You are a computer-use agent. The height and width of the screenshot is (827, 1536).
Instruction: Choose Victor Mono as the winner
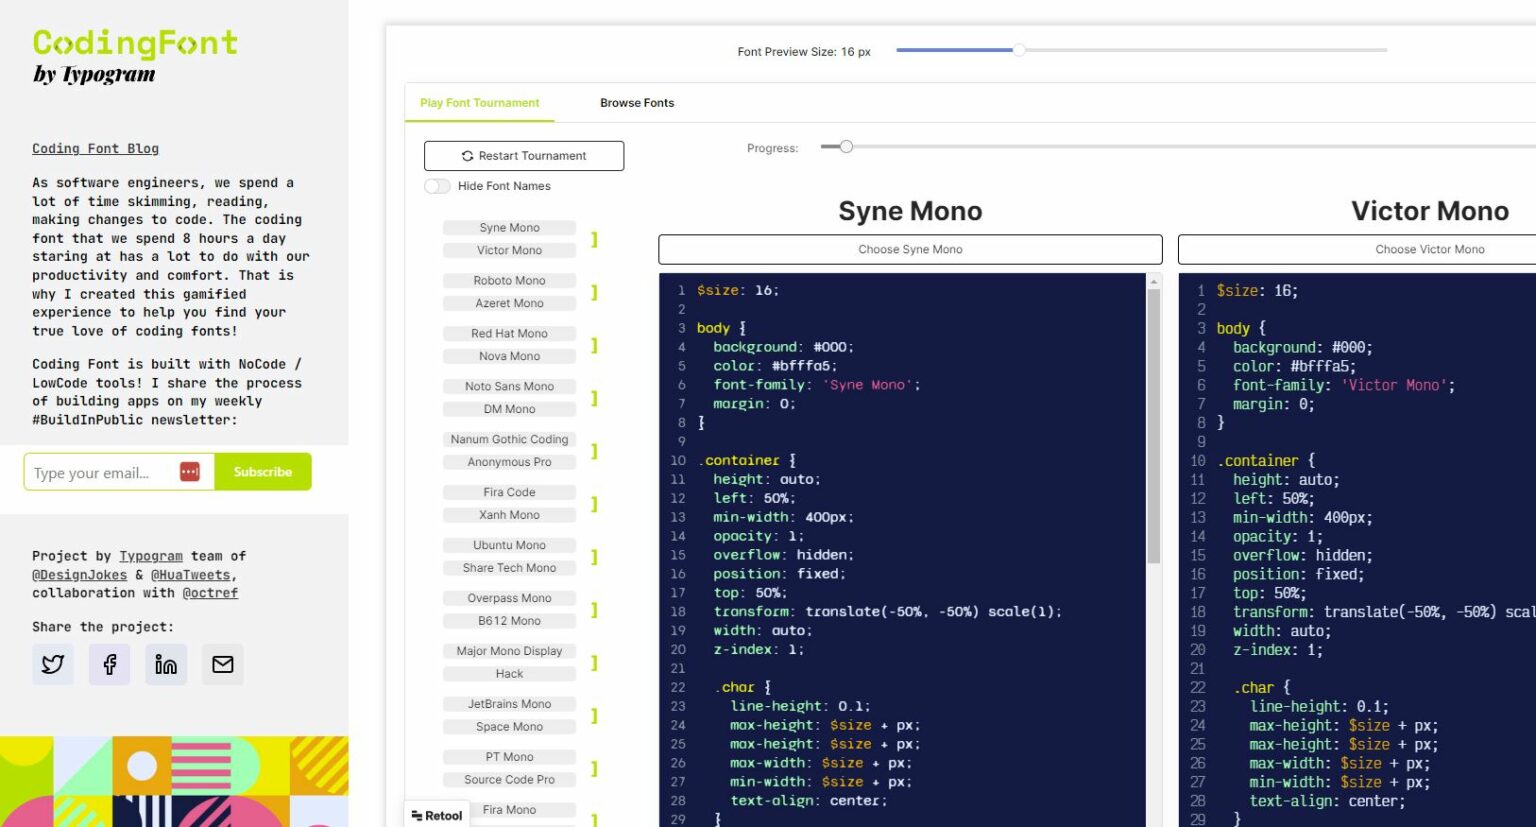click(1429, 248)
